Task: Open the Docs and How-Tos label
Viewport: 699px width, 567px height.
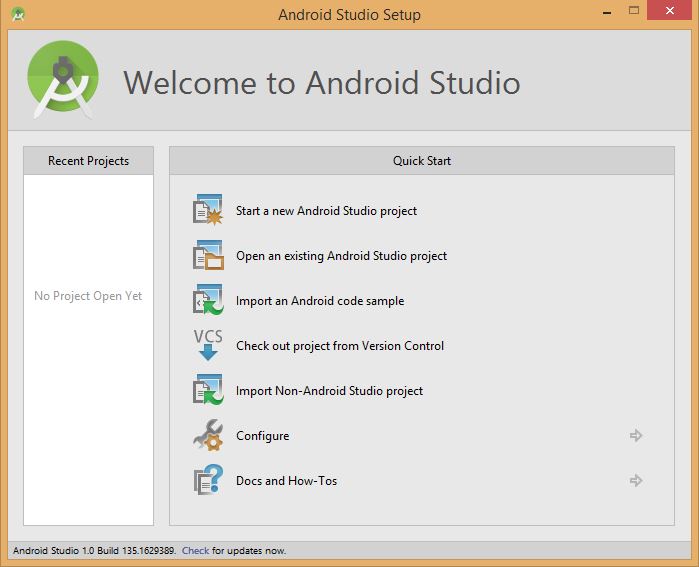Action: click(287, 481)
